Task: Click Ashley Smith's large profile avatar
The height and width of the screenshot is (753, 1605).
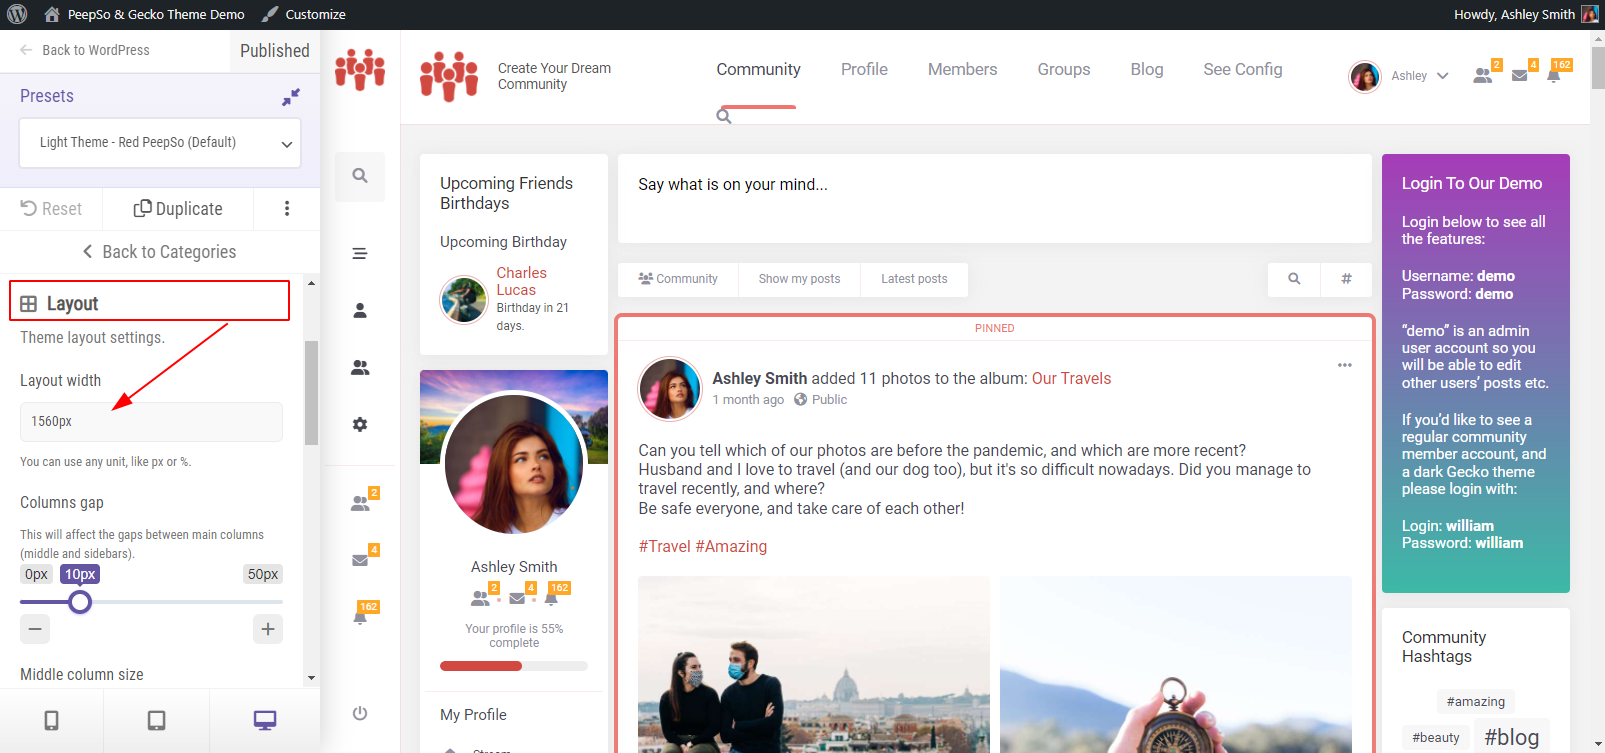Action: (514, 464)
